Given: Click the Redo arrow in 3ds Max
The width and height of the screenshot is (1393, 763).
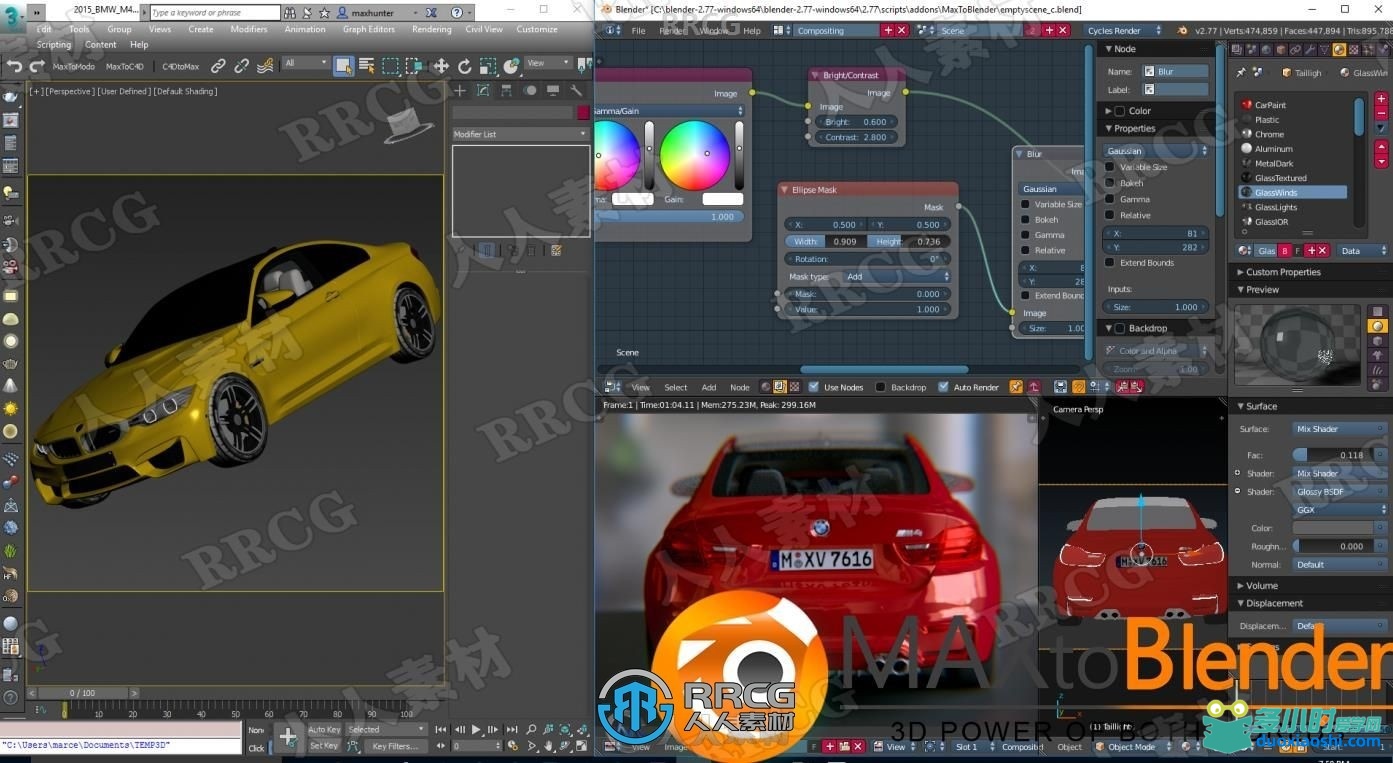Looking at the screenshot, I should tap(37, 66).
